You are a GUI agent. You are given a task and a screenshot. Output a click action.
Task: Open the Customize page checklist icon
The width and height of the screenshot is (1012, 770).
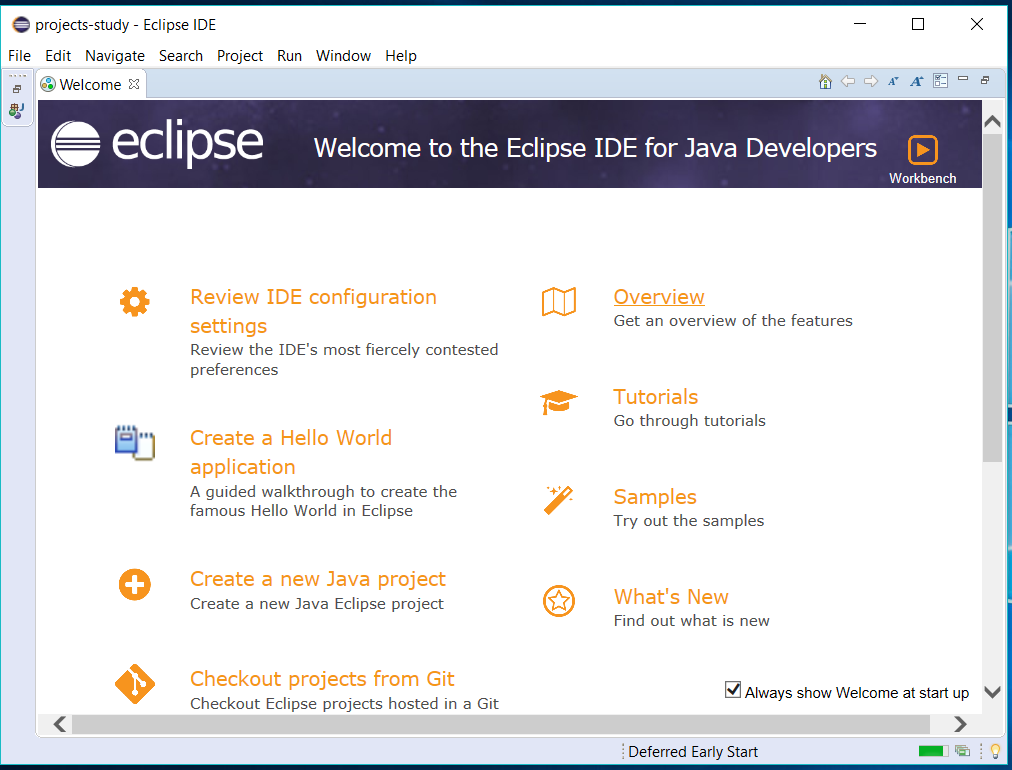click(x=940, y=81)
